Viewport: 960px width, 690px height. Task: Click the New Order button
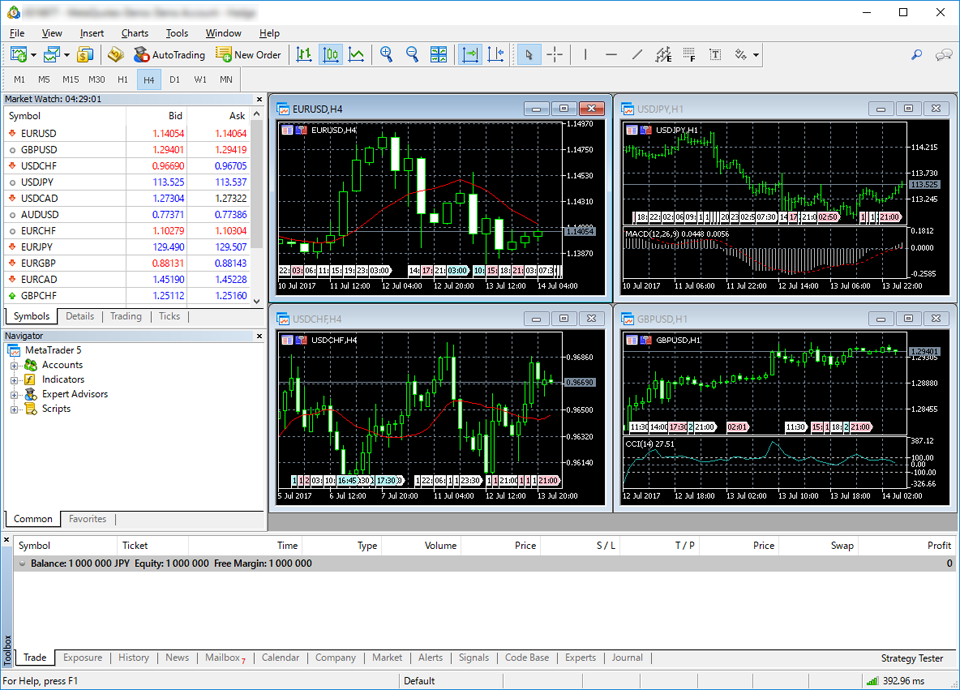(248, 54)
